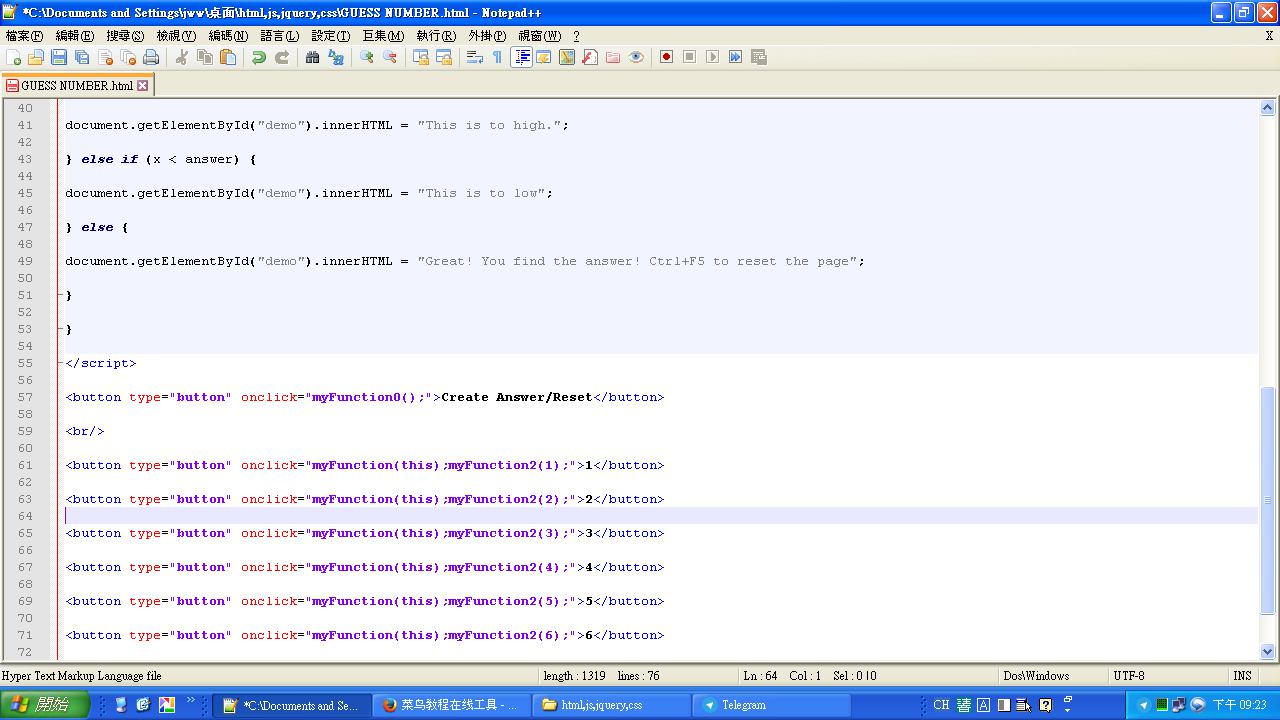This screenshot has width=1280, height=720.
Task: Open Find with the binoculars icon
Action: pyautogui.click(x=313, y=57)
